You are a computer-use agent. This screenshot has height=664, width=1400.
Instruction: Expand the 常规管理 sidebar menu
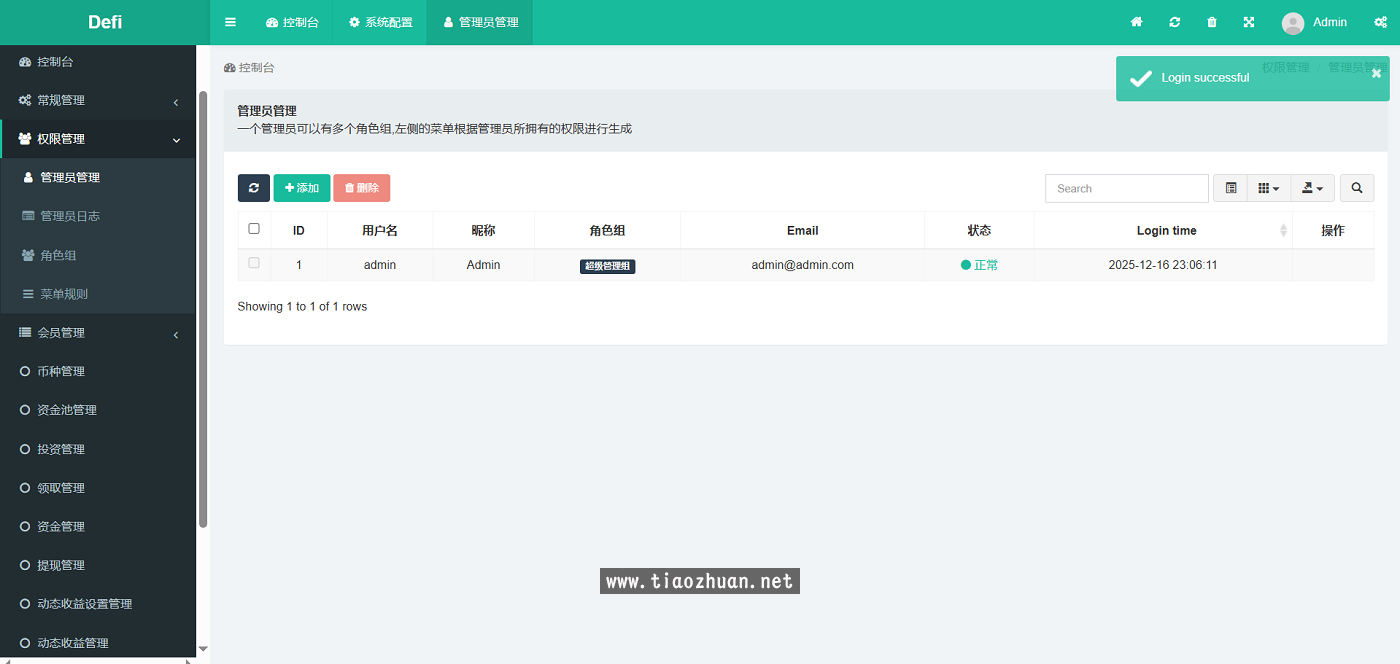(x=97, y=100)
